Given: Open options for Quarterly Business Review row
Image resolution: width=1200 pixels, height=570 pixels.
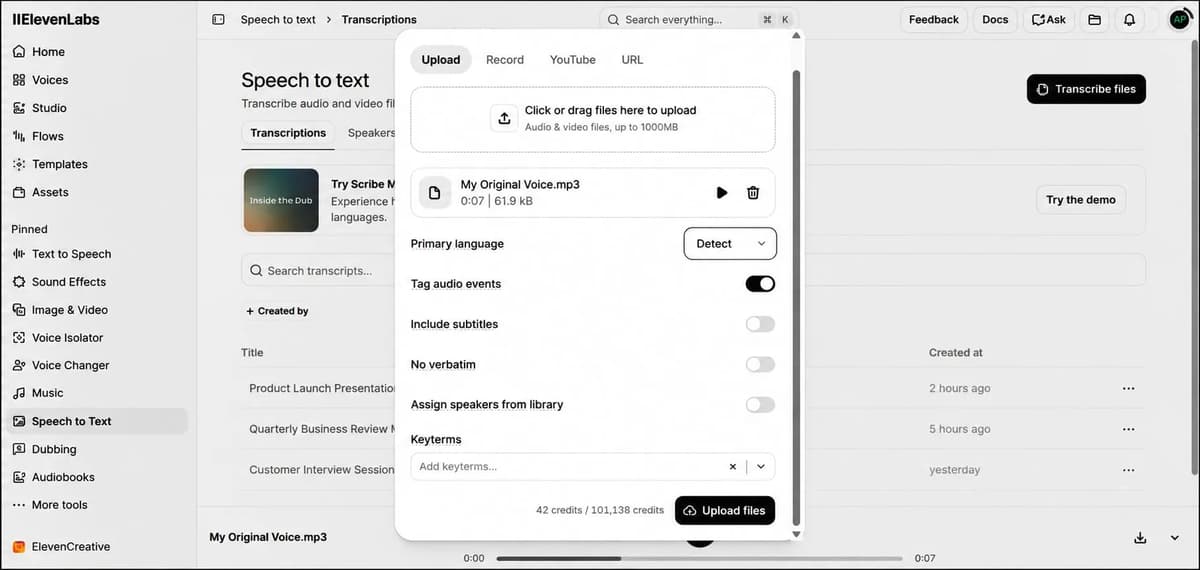Looking at the screenshot, I should click(1128, 429).
